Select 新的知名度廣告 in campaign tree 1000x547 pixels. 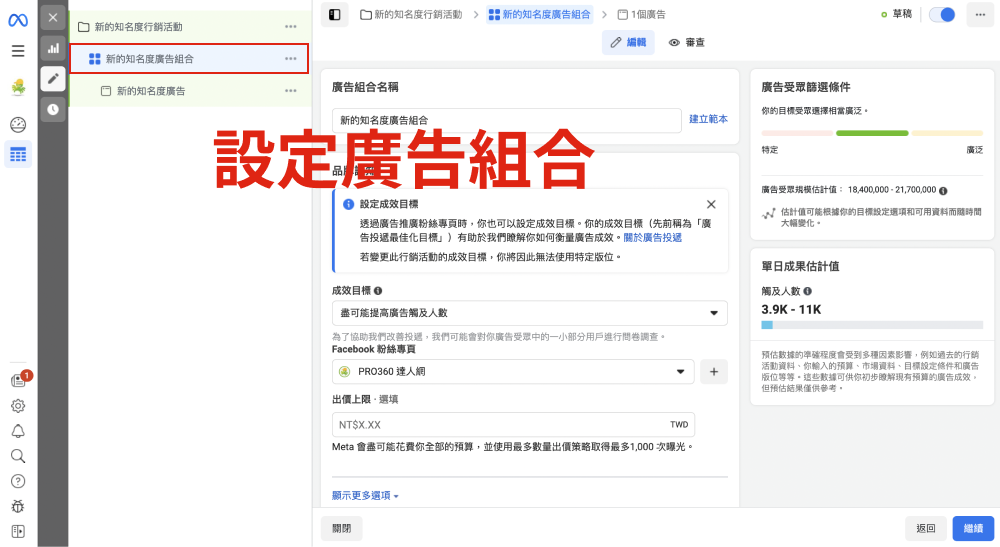tap(151, 91)
